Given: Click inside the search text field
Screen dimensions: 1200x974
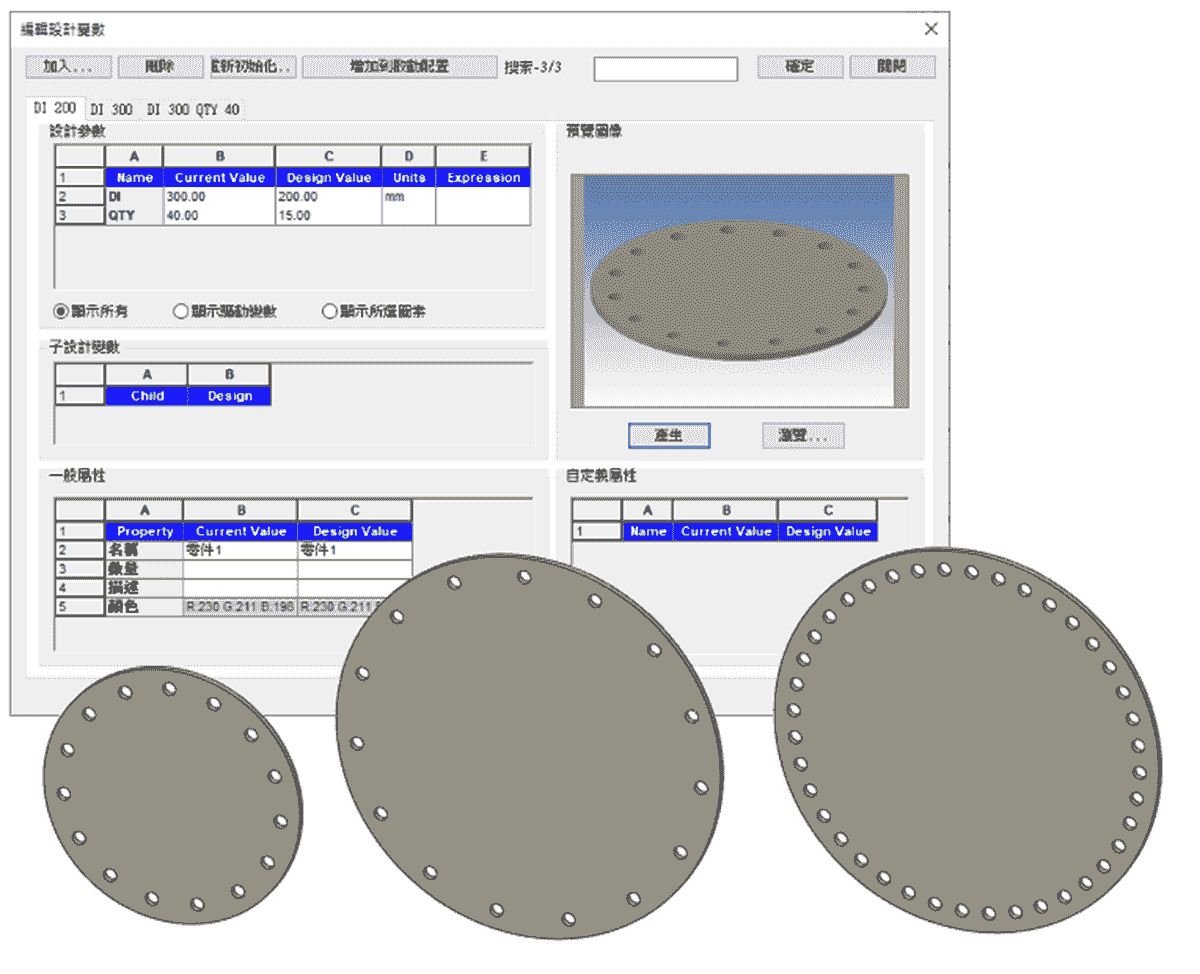Looking at the screenshot, I should coord(665,69).
